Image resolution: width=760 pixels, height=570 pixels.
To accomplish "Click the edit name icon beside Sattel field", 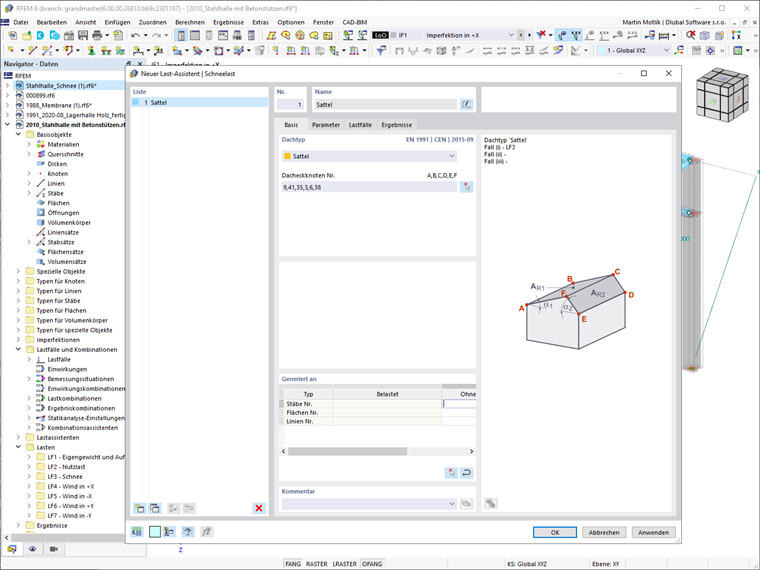I will [x=466, y=104].
